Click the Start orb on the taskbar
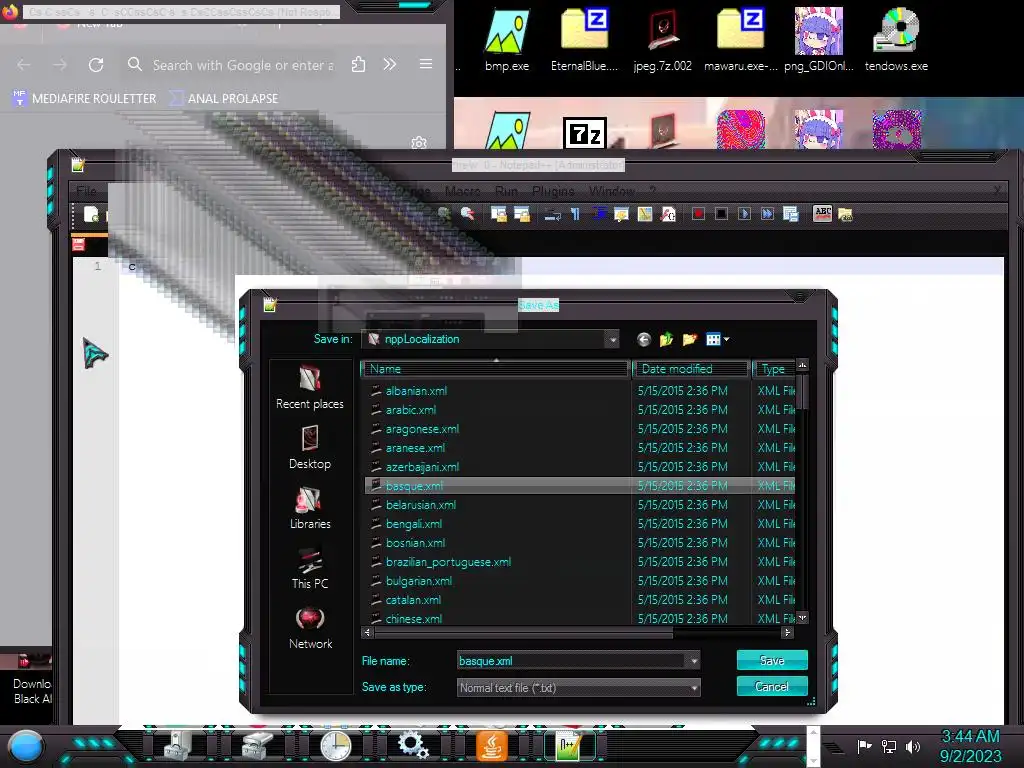Image resolution: width=1024 pixels, height=768 pixels. pyautogui.click(x=26, y=746)
